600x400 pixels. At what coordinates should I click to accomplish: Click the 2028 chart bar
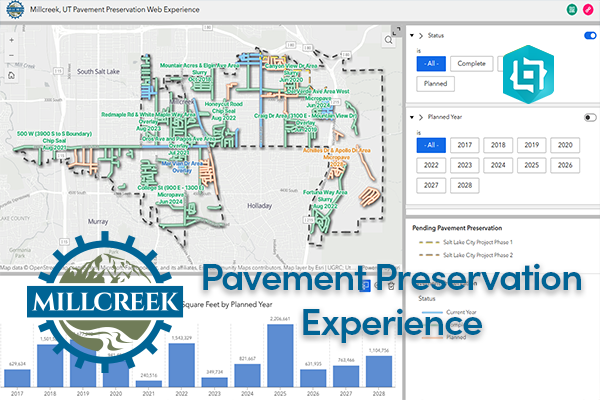coord(379,371)
